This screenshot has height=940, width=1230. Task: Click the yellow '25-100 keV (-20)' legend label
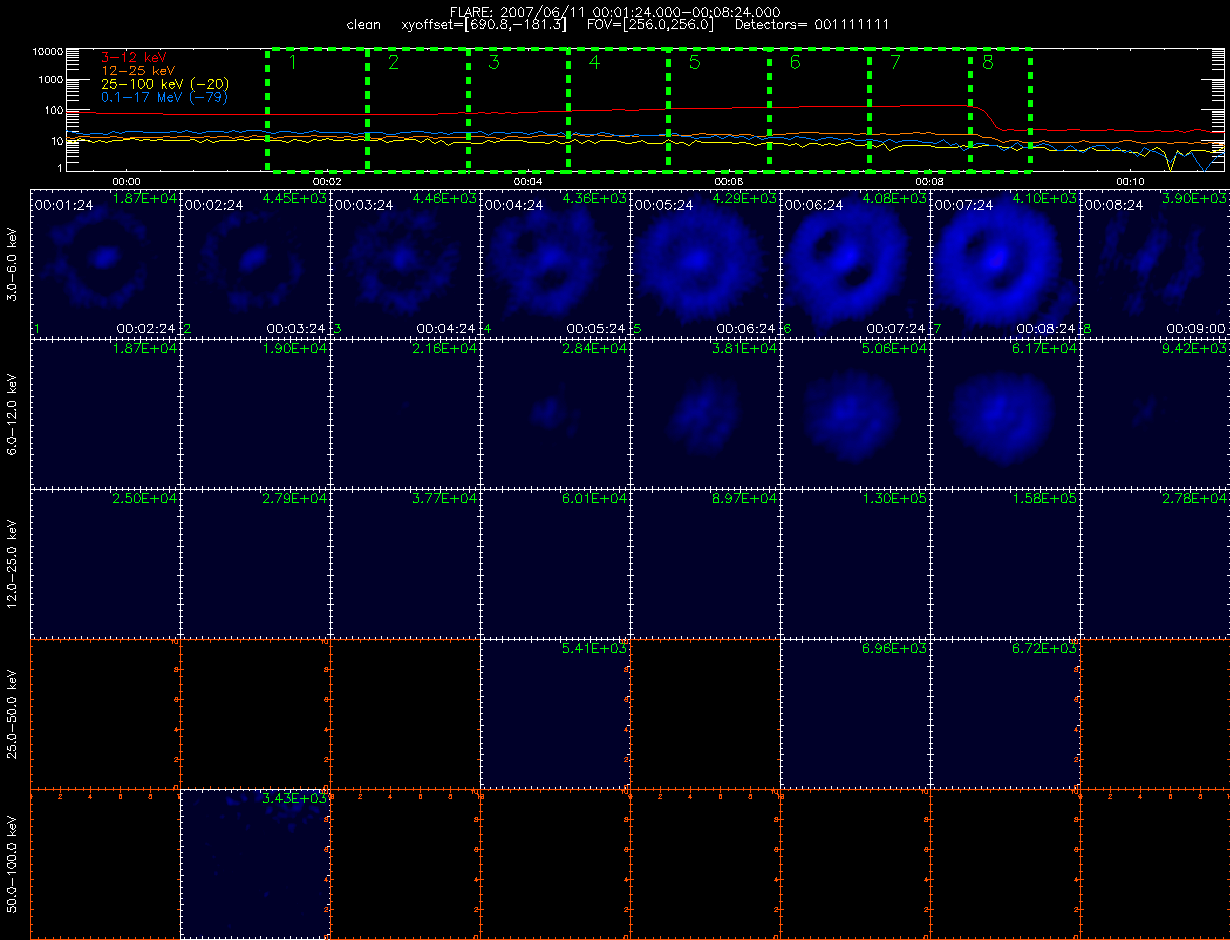(x=164, y=84)
